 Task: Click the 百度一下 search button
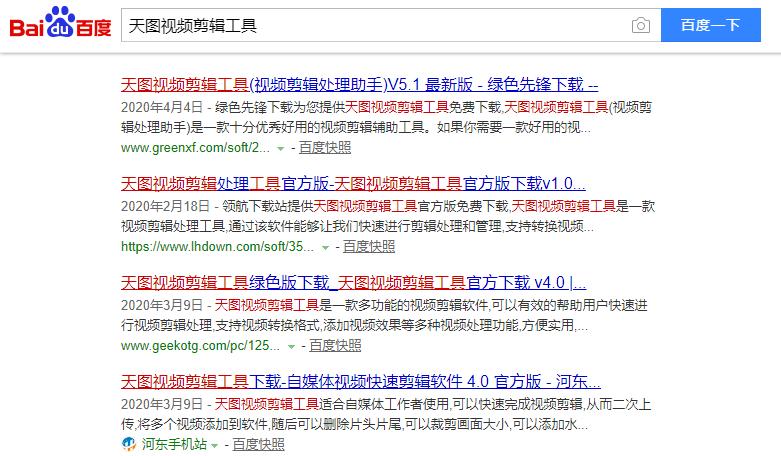click(711, 25)
